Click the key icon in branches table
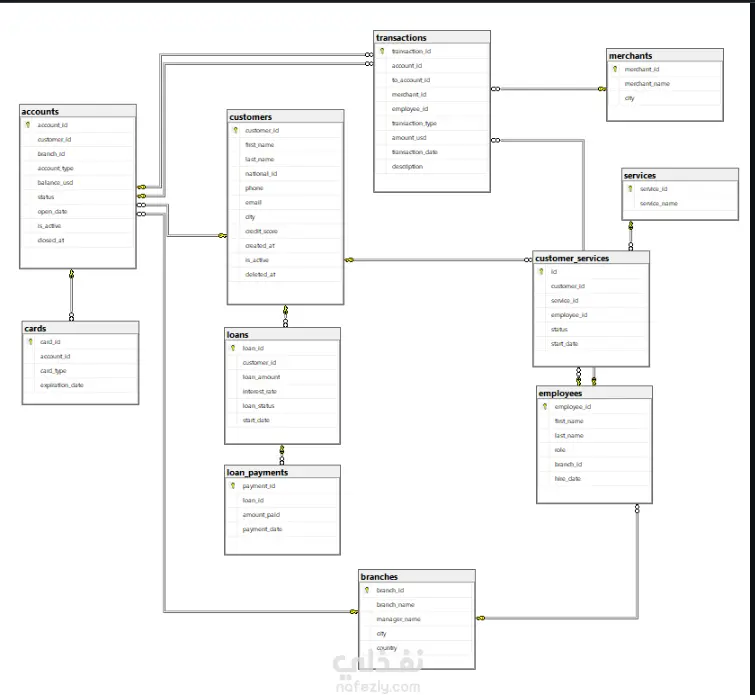This screenshot has width=755, height=695. point(367,590)
